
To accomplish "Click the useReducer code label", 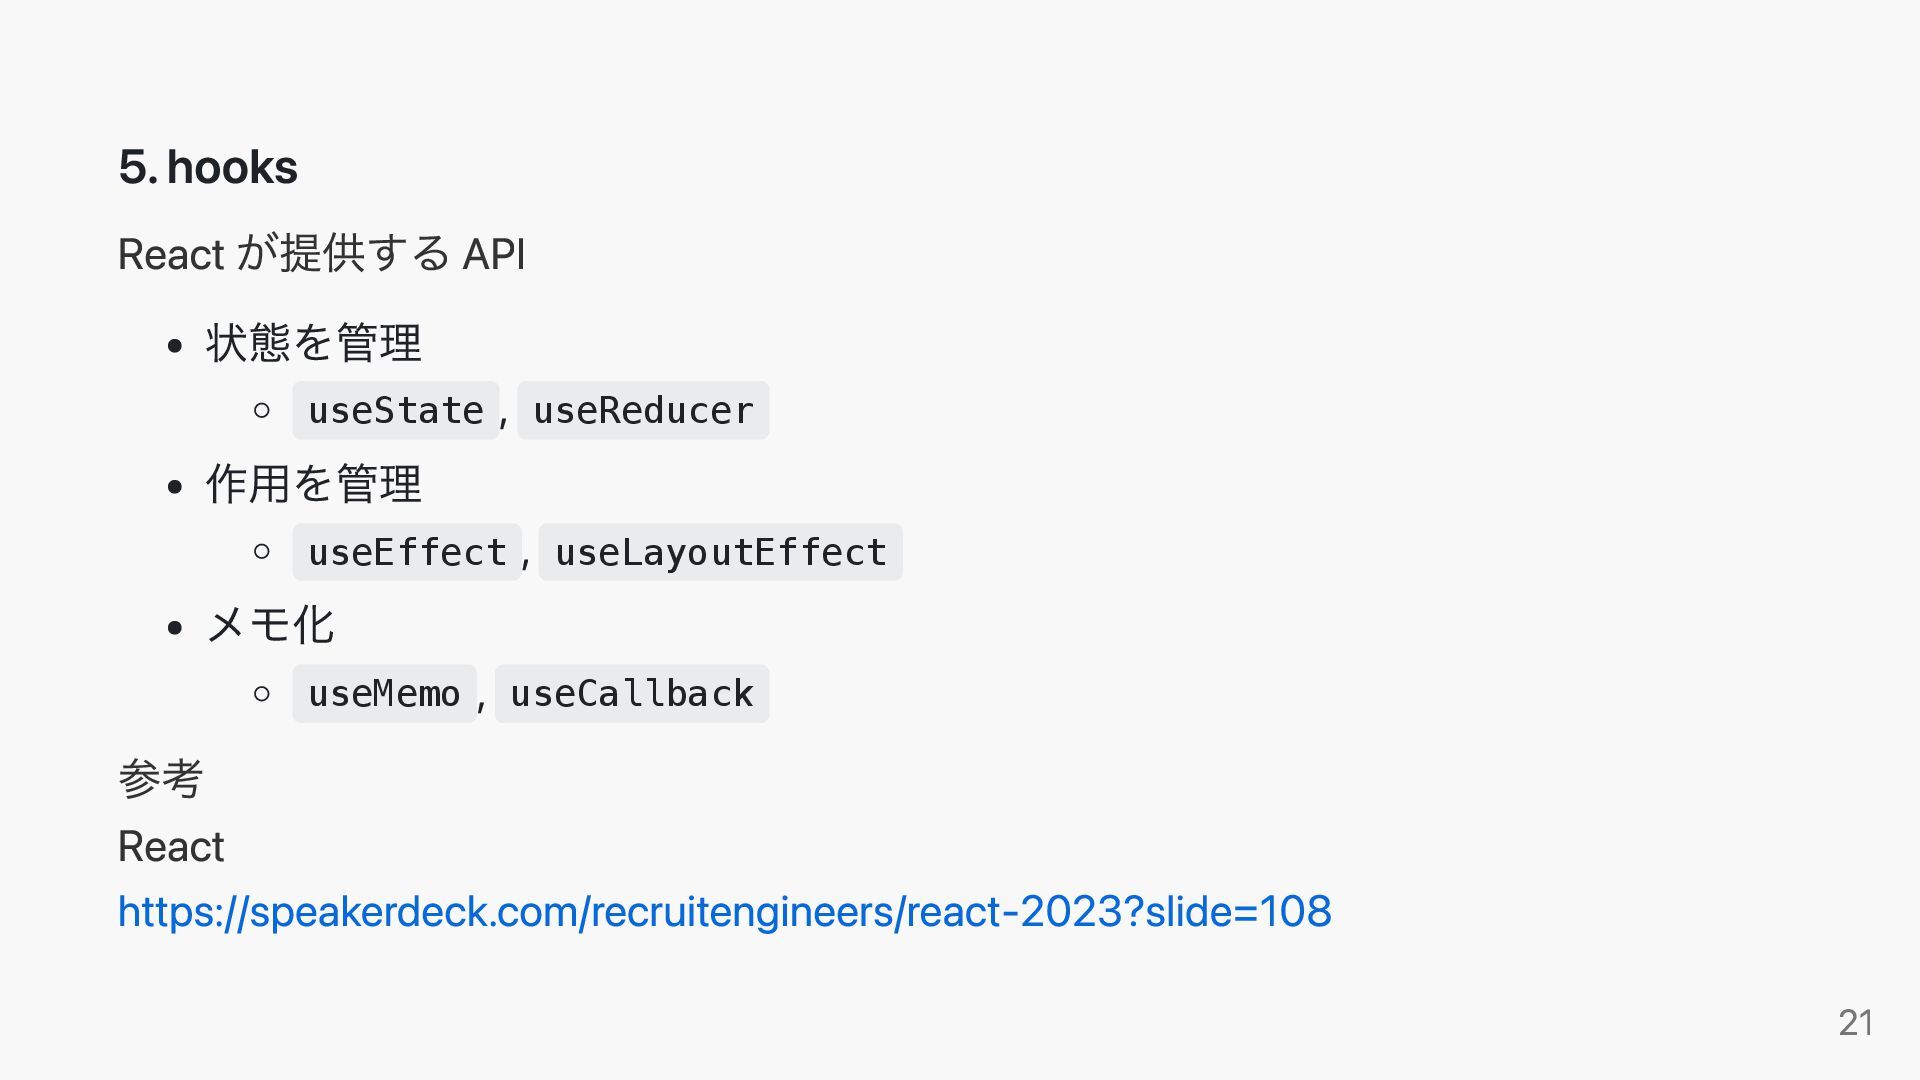I will 643,410.
